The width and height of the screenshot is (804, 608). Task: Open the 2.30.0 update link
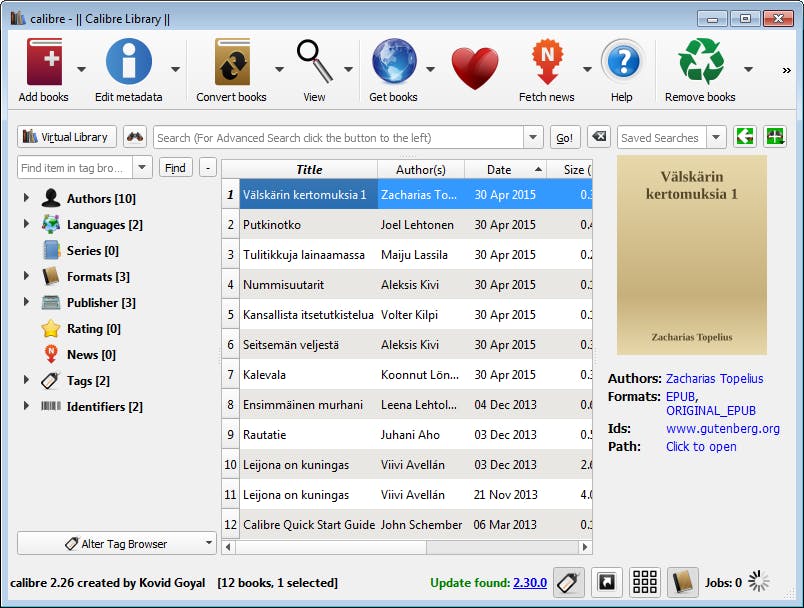pyautogui.click(x=530, y=583)
